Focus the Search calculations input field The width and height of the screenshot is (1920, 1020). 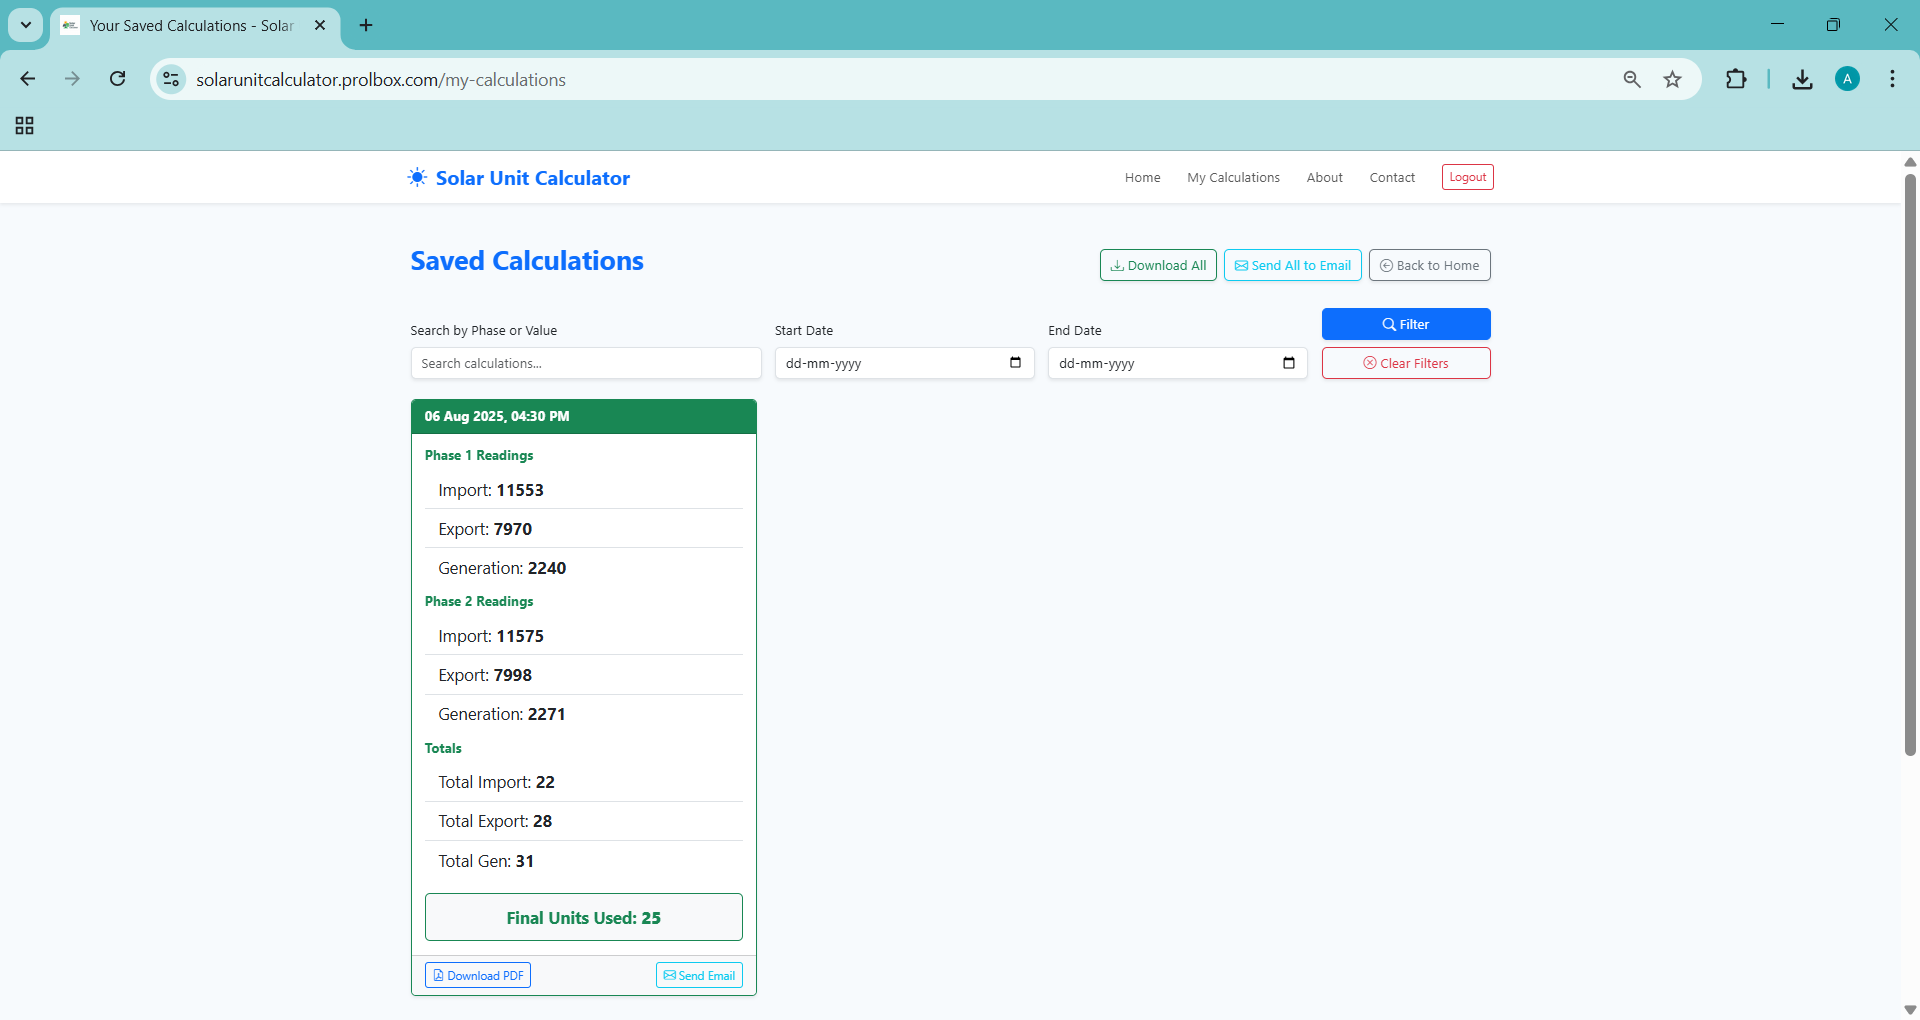tap(585, 363)
